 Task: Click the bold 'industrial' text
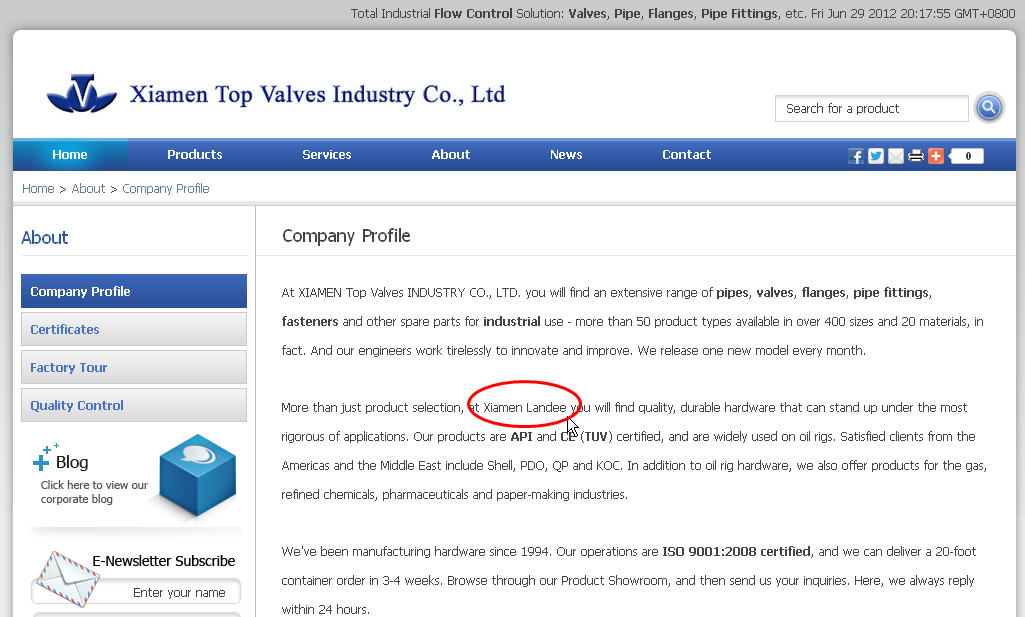coord(512,322)
